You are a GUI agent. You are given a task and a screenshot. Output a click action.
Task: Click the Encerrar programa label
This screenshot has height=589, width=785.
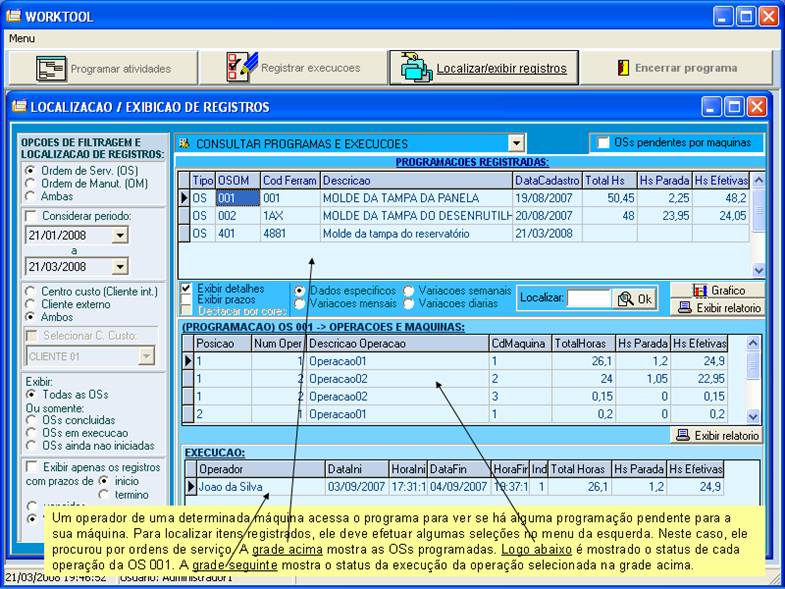click(685, 68)
